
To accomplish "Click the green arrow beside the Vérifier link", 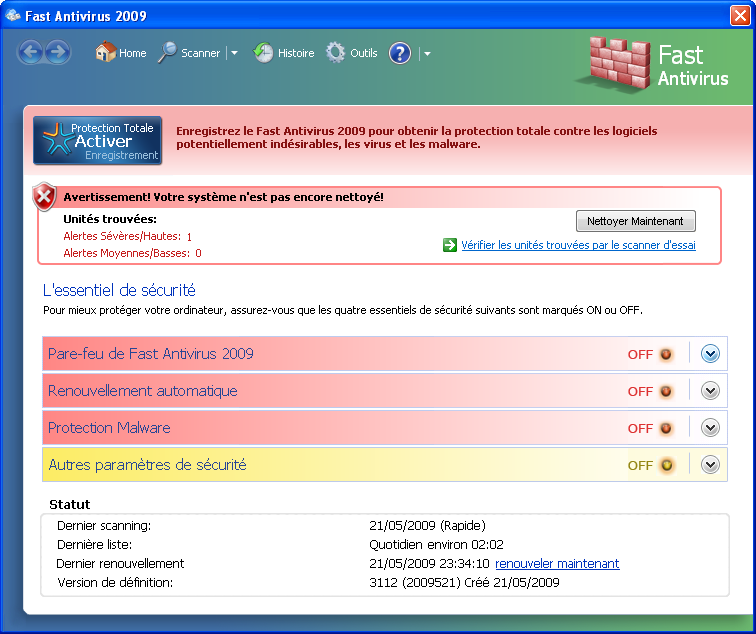I will tap(449, 245).
